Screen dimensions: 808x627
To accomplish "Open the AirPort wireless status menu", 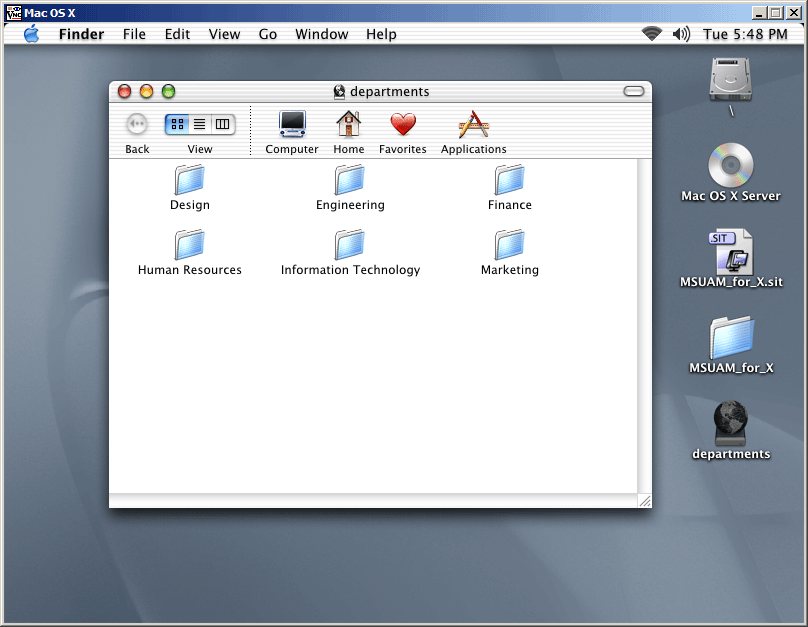I will [x=652, y=34].
